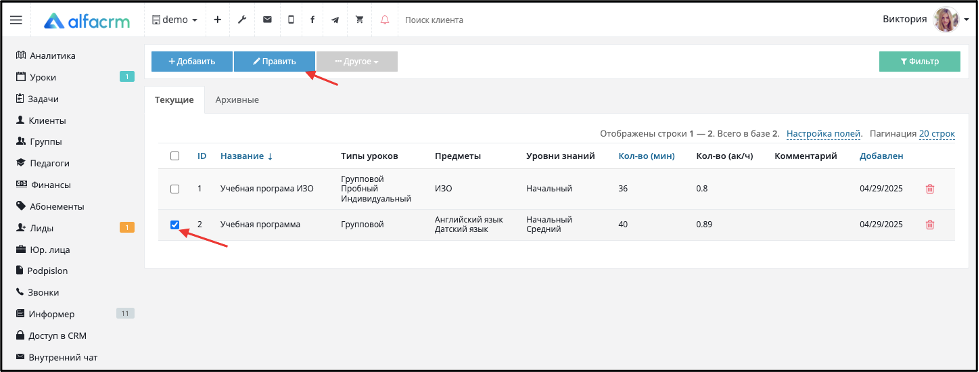Open the 20 строк pagination selector
This screenshot has width=979, height=372.
pos(937,134)
